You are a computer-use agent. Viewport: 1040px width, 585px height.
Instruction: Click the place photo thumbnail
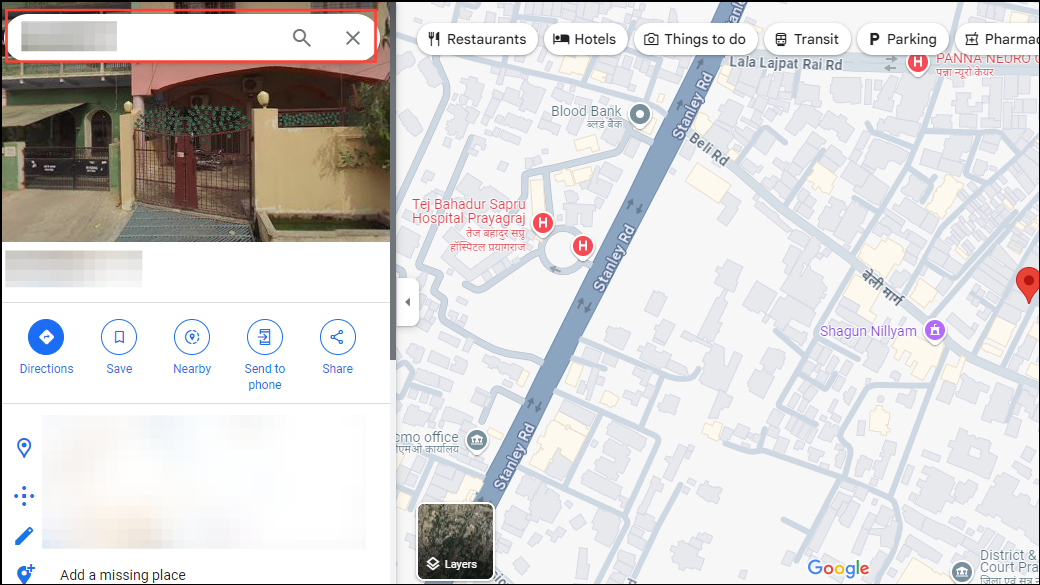pos(195,150)
